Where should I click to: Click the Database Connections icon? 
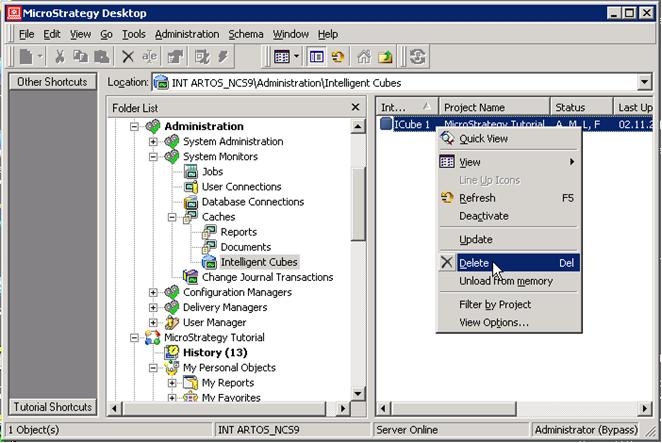coord(191,202)
